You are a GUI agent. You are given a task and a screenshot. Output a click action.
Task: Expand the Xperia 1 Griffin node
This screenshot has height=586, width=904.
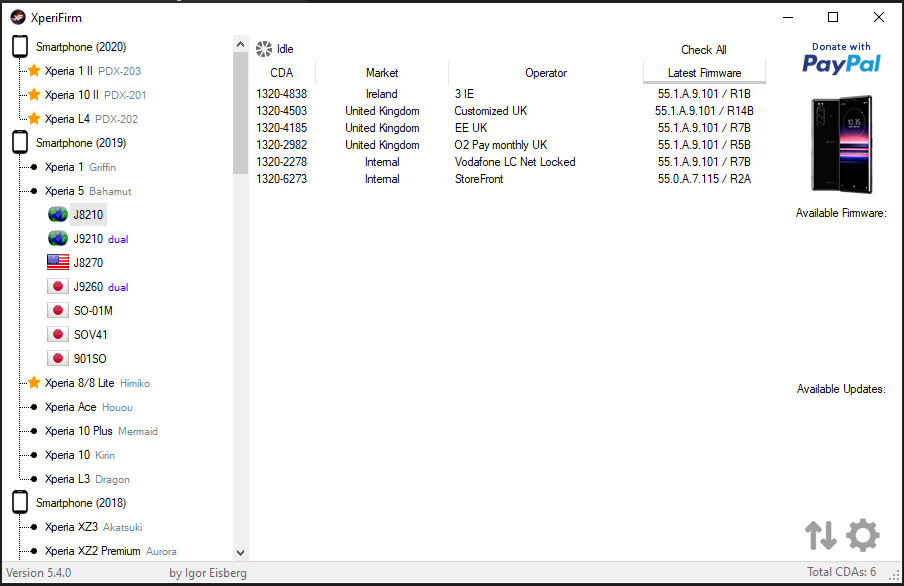34,167
